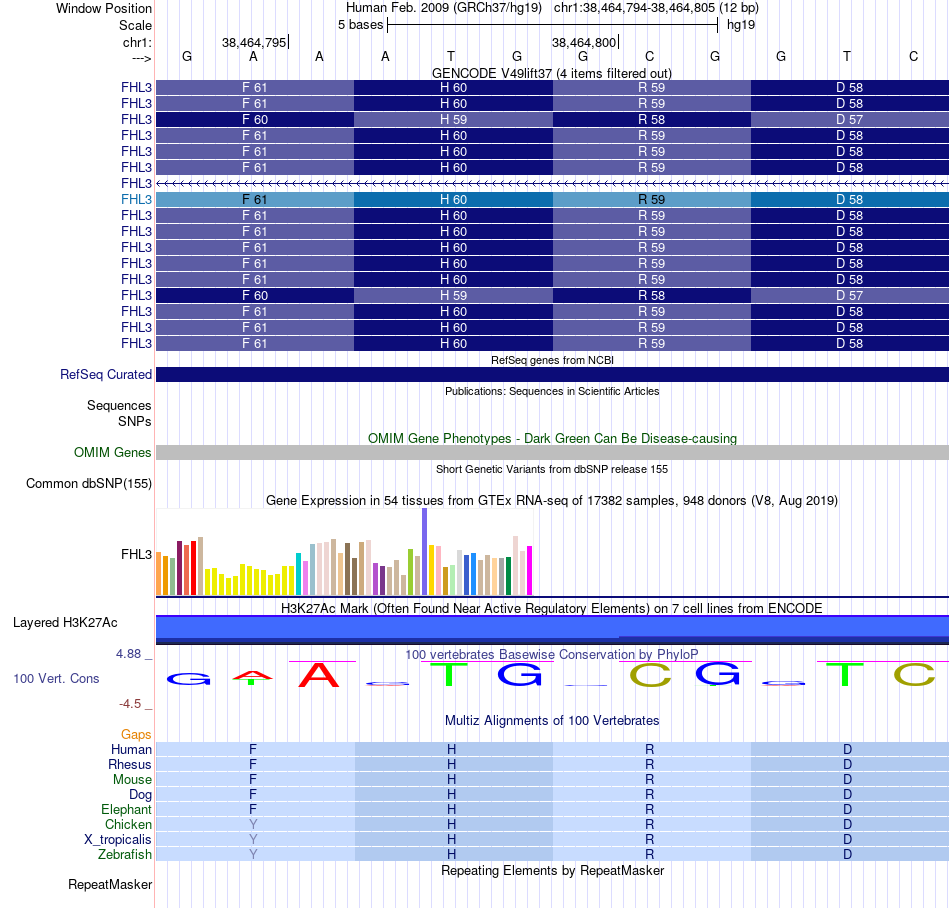Click the Zebrafish species label
Viewport: 950px width, 908px height.
pyautogui.click(x=125, y=854)
